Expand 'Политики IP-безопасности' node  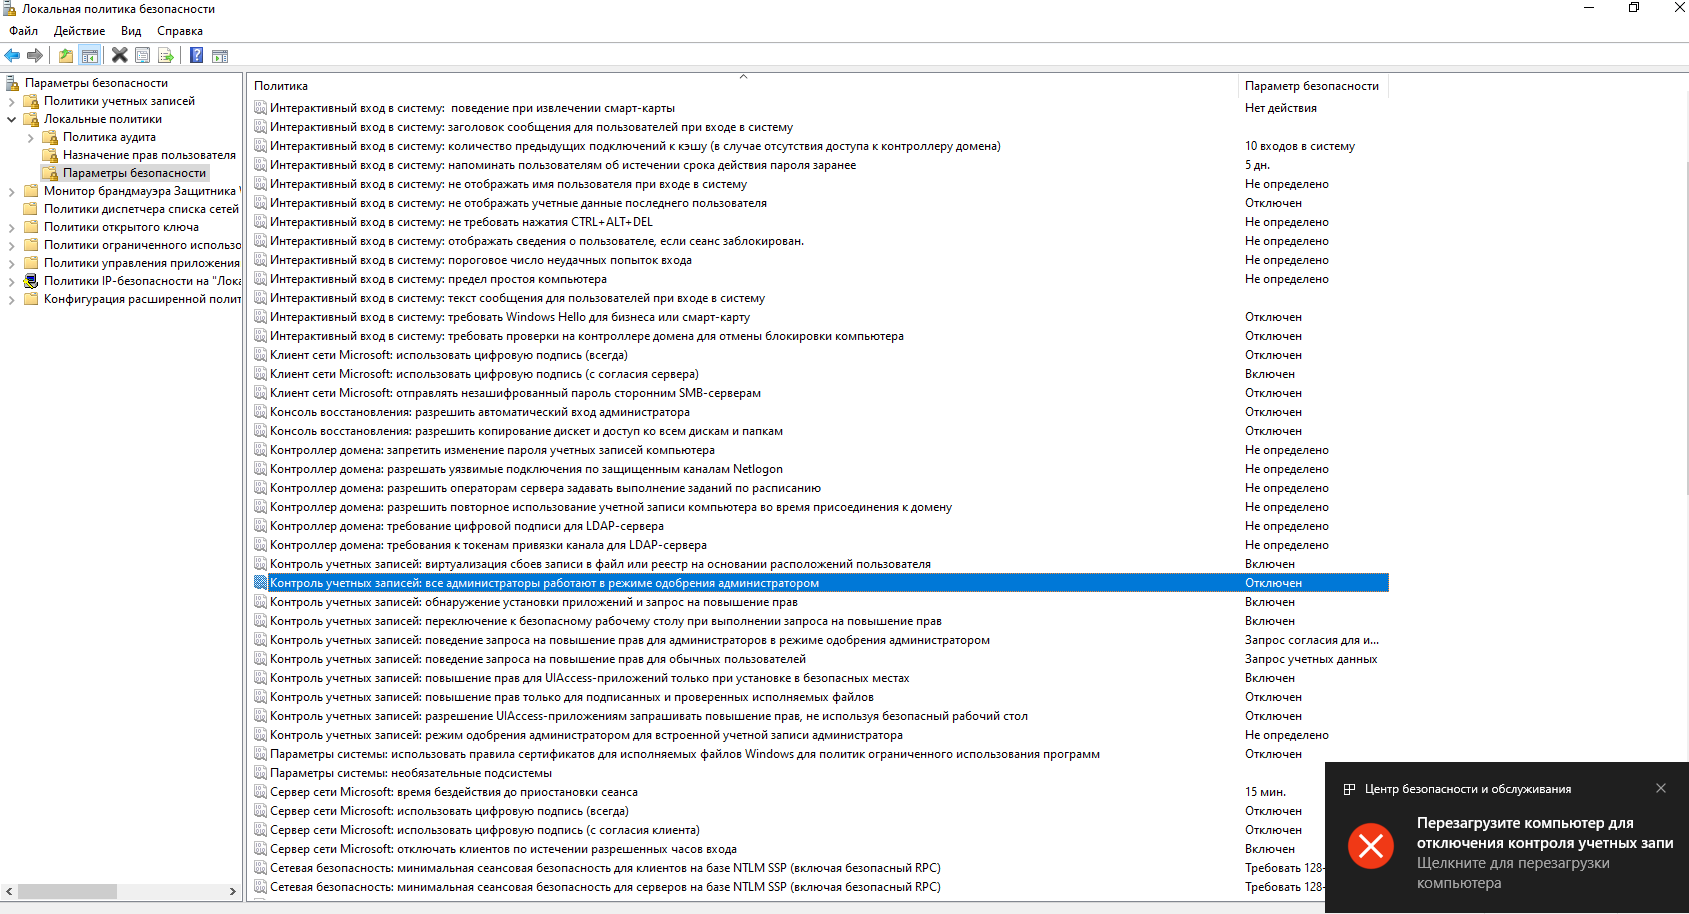pos(12,281)
